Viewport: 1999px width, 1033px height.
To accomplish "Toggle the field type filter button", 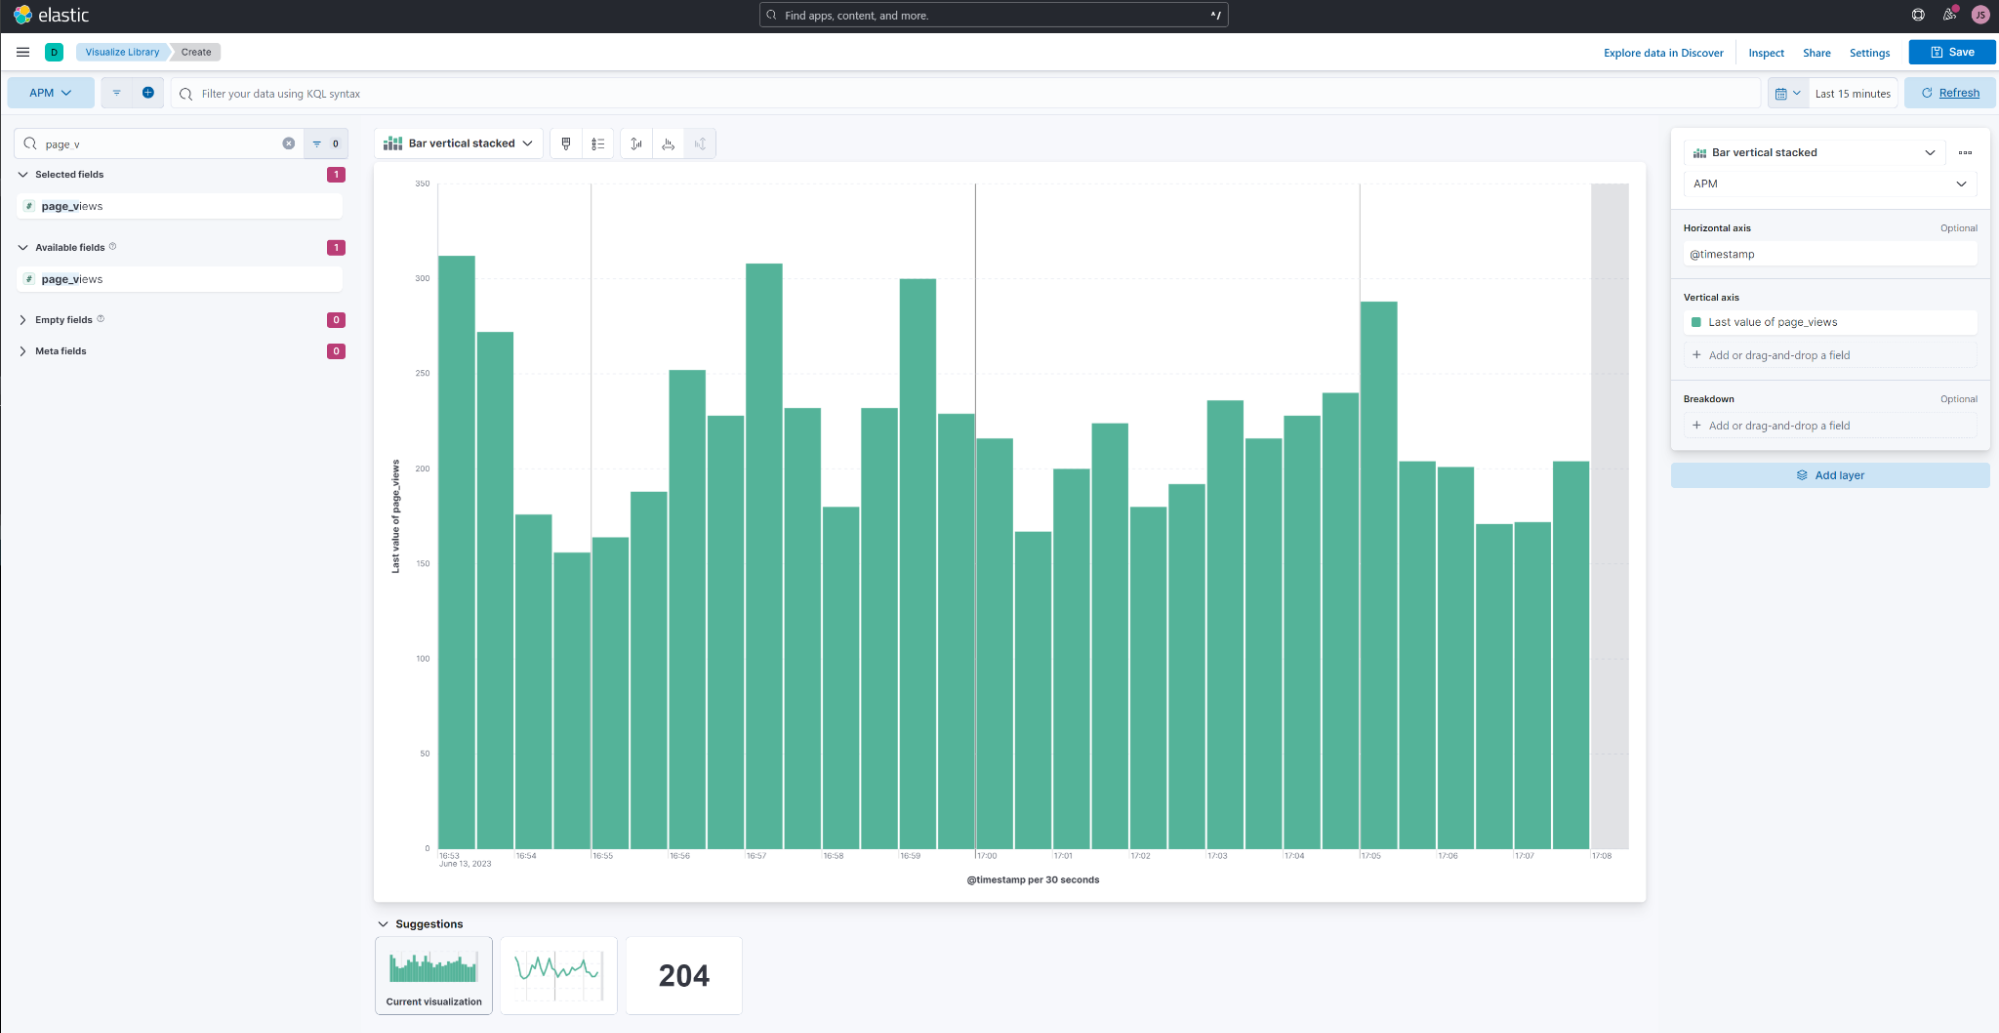I will (325, 144).
